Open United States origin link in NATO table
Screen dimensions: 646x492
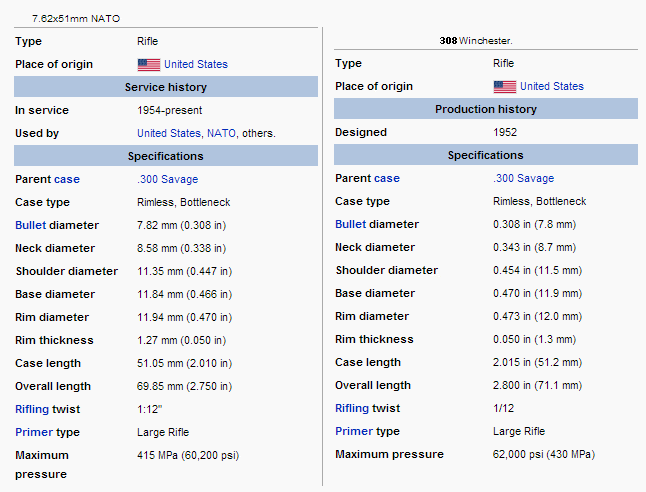tap(196, 64)
